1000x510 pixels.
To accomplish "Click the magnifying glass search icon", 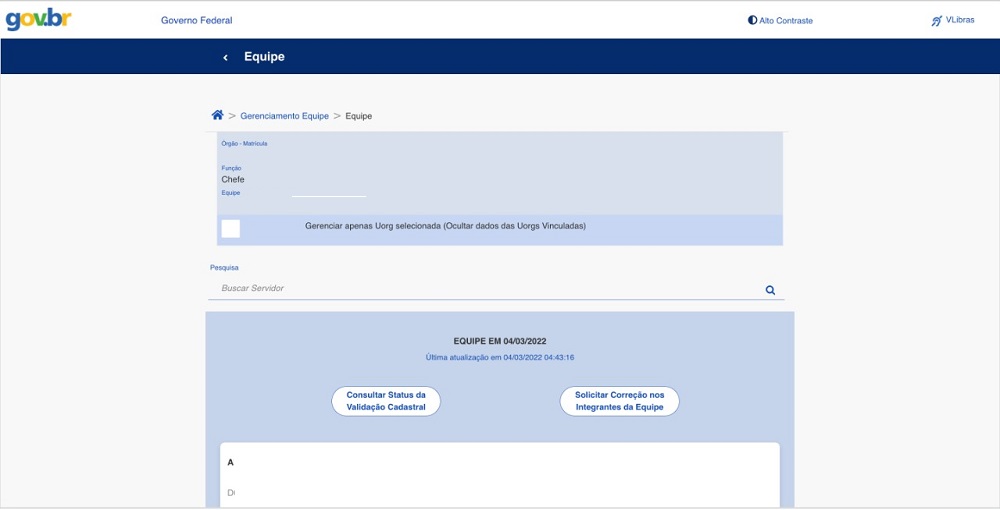I will point(770,290).
